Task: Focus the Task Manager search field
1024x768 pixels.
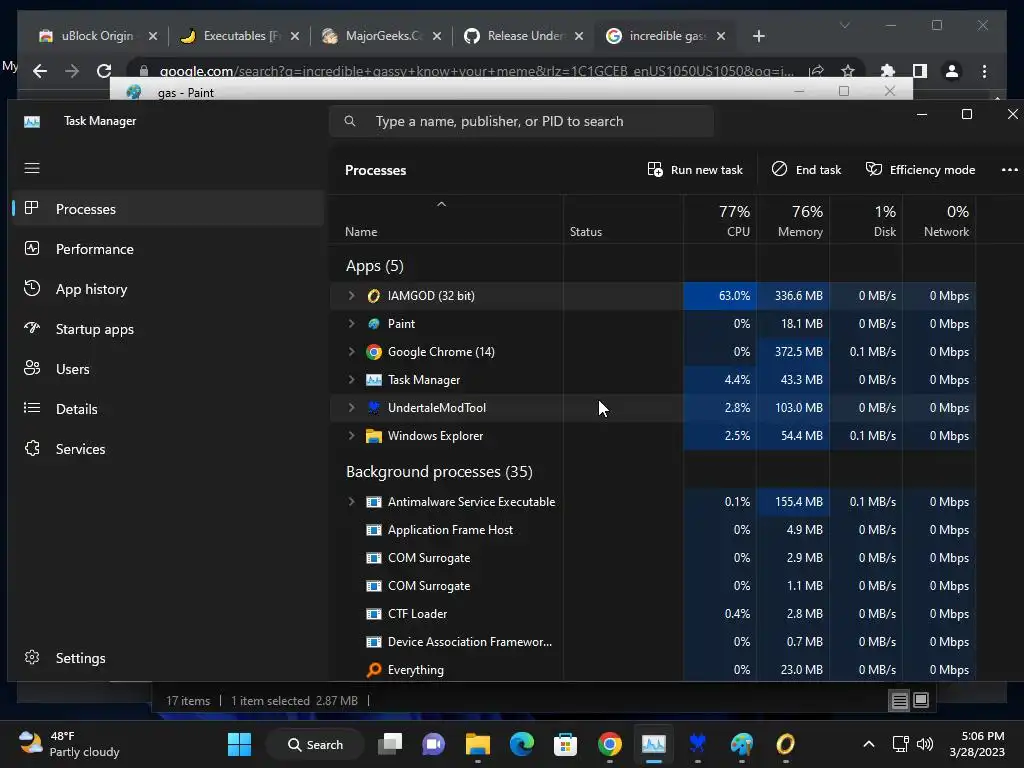Action: tap(521, 121)
